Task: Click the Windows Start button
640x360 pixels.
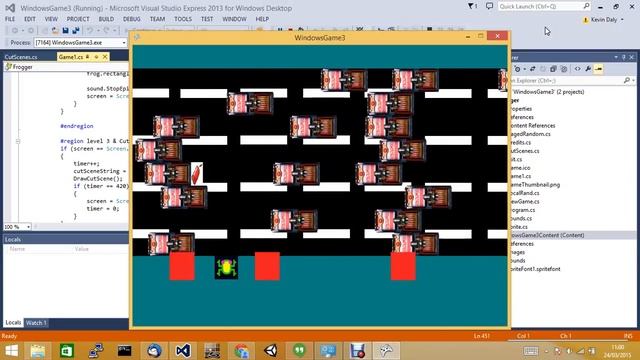Action: pos(11,351)
